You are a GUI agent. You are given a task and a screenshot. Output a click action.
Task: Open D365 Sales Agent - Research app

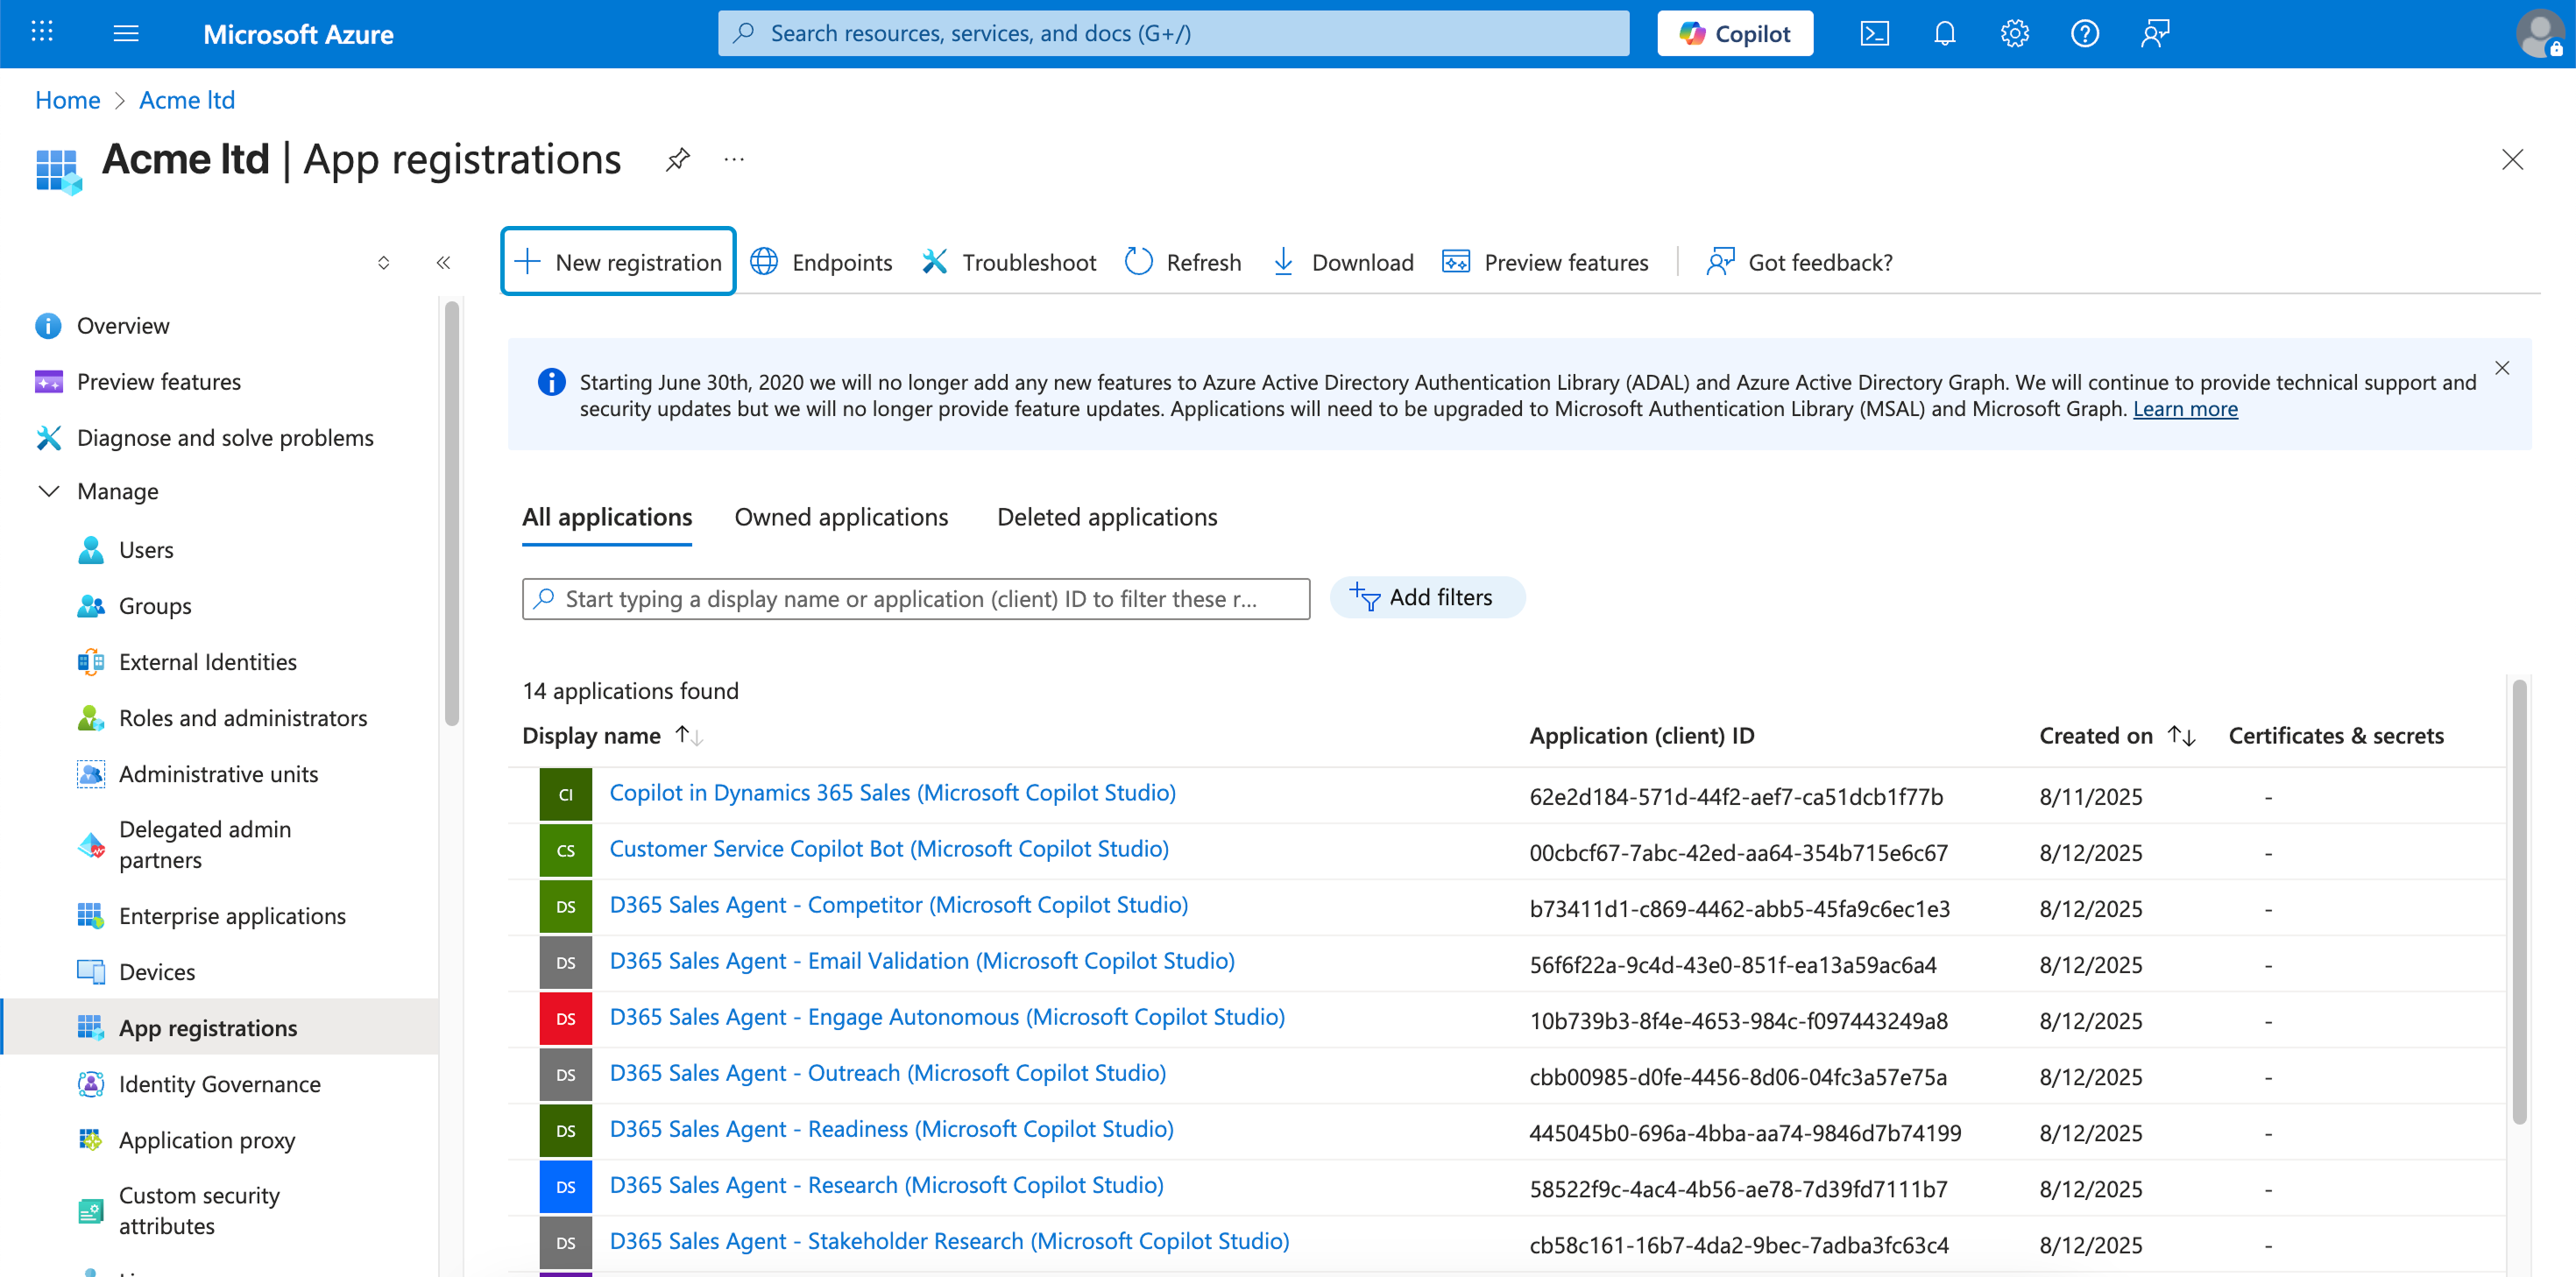point(886,1185)
